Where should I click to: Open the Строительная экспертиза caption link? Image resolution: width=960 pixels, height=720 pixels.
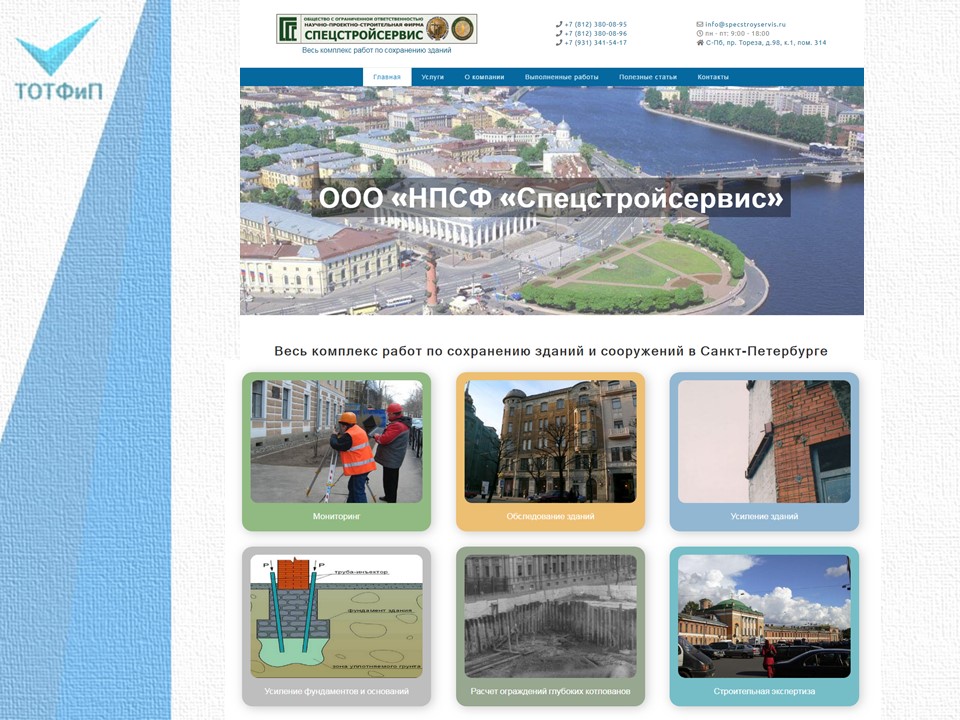[x=764, y=691]
